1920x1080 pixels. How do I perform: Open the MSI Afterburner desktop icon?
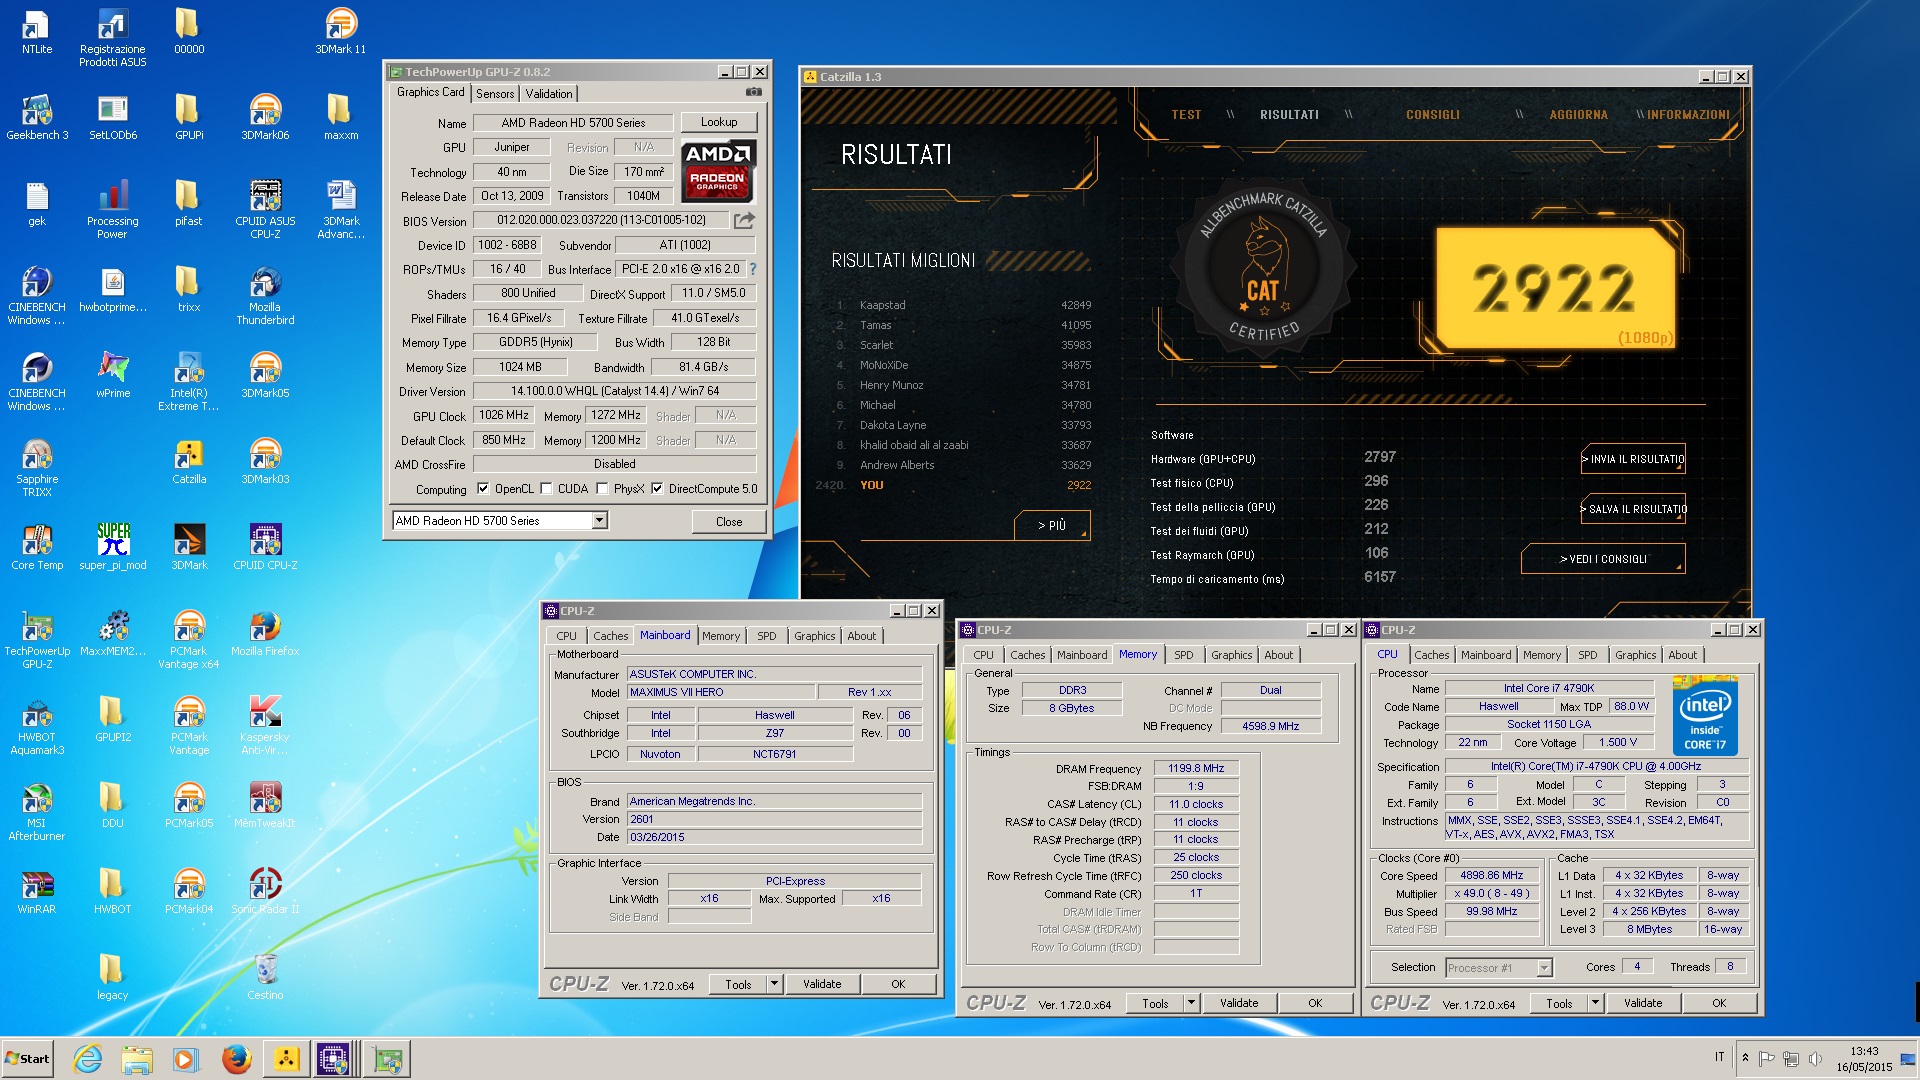click(37, 811)
